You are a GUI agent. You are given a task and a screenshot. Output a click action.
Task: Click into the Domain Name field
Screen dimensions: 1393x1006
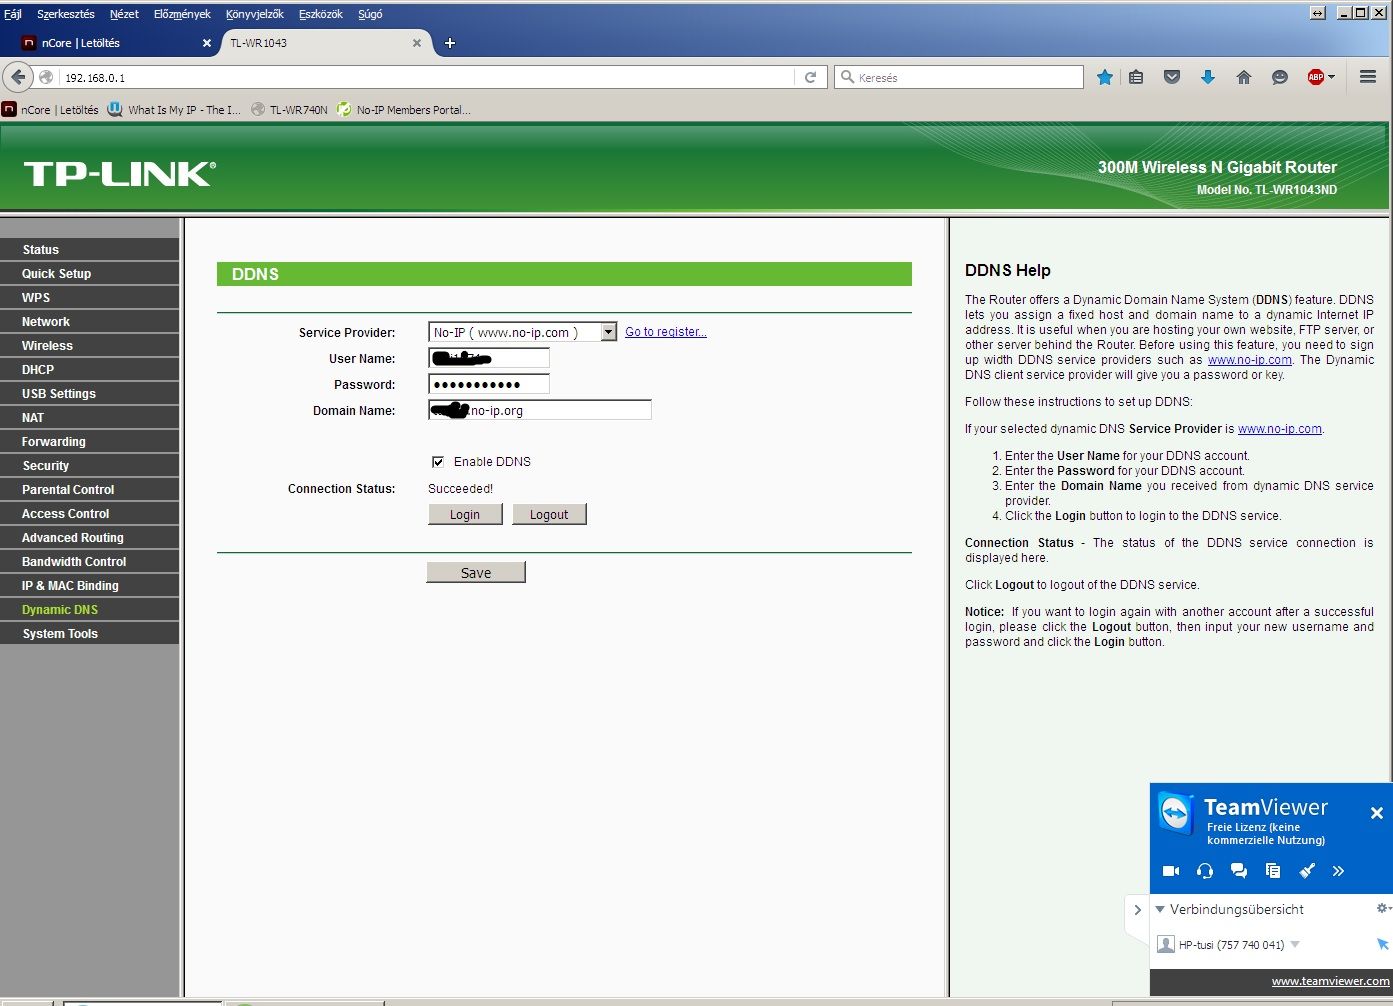540,410
